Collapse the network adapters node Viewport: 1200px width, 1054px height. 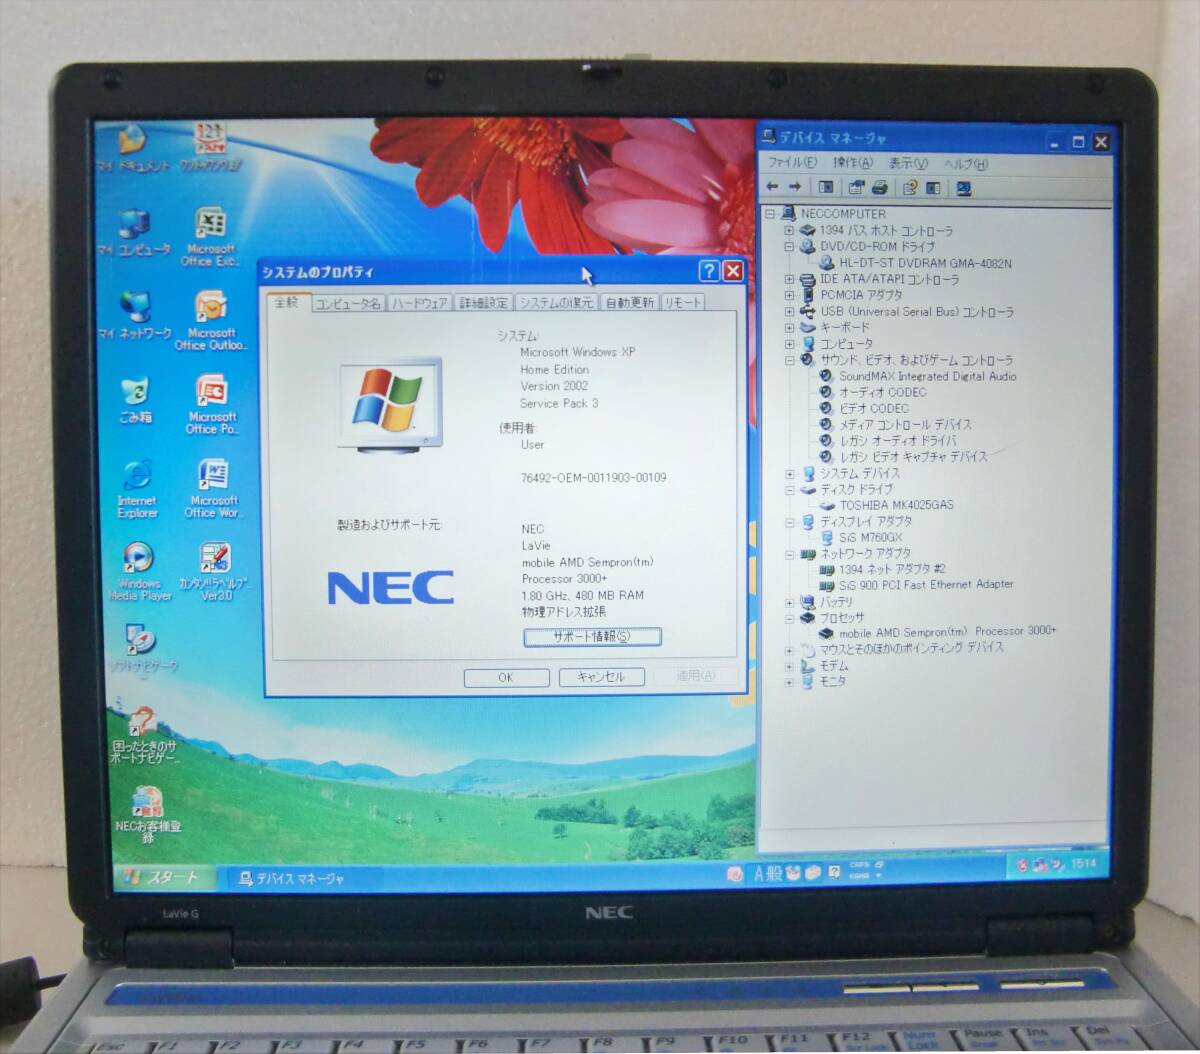coord(789,554)
